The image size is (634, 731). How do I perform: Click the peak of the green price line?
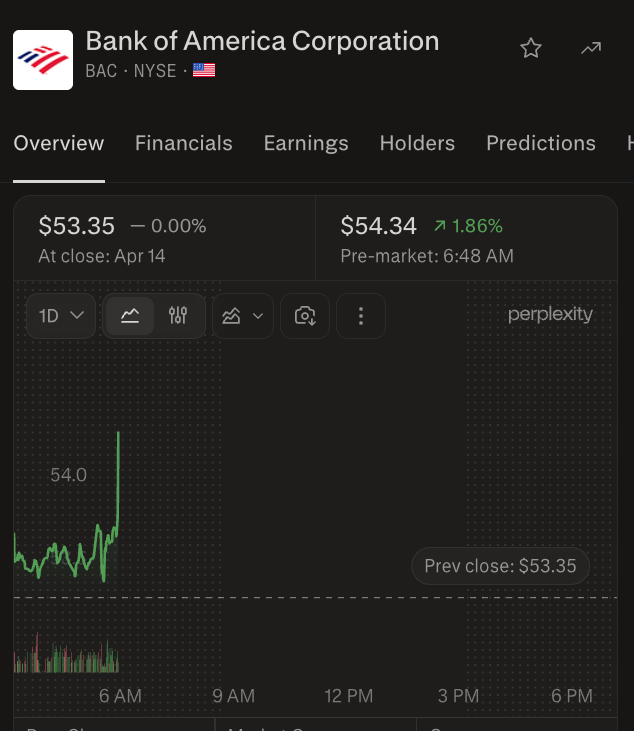[118, 434]
